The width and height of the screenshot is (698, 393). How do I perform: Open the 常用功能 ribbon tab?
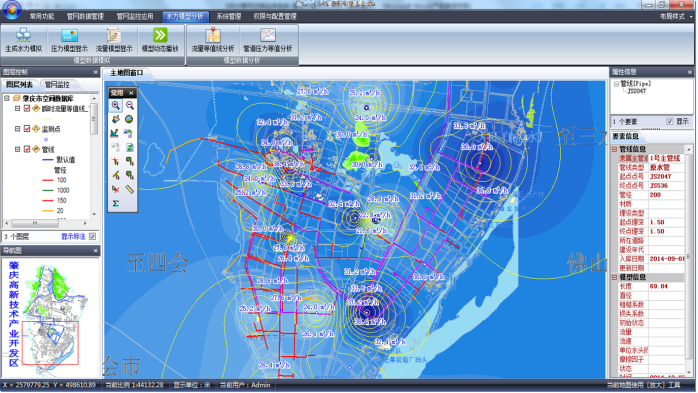pyautogui.click(x=42, y=16)
